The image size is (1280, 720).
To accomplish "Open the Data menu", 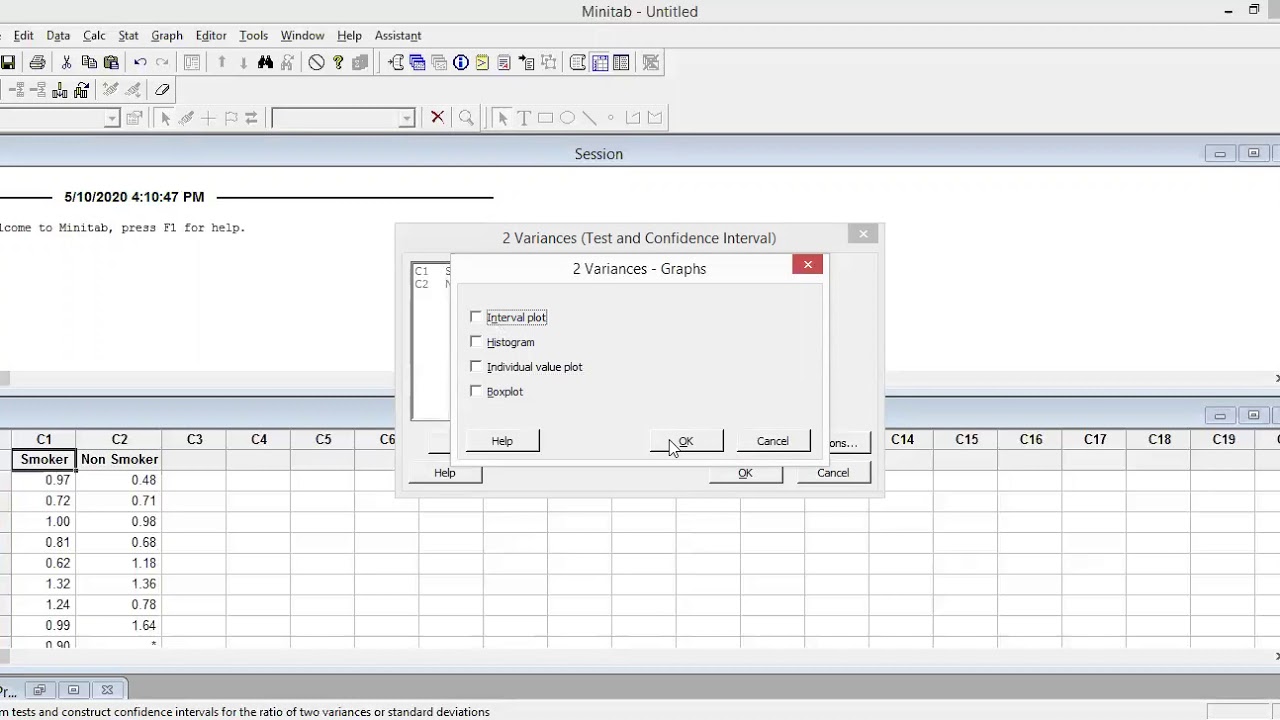I will point(58,35).
